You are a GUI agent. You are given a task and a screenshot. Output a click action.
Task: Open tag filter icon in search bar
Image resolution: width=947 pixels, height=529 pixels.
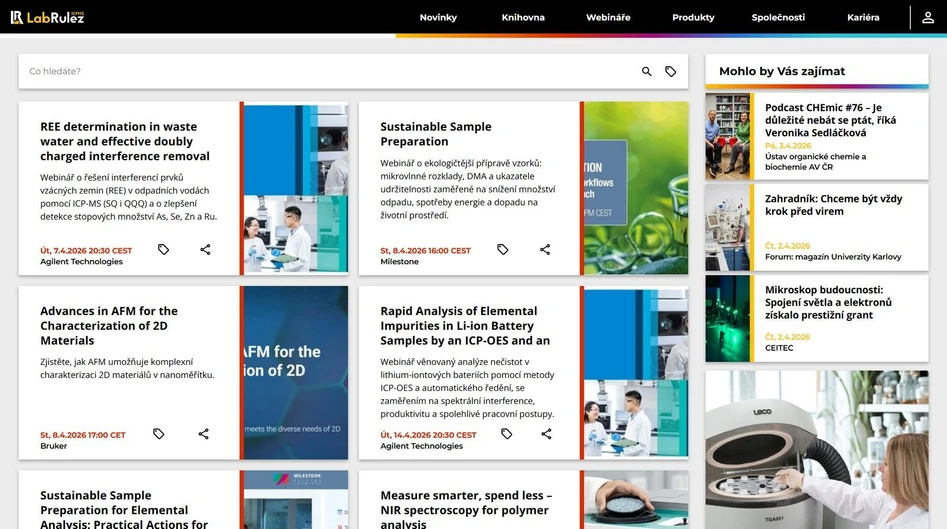(x=671, y=72)
